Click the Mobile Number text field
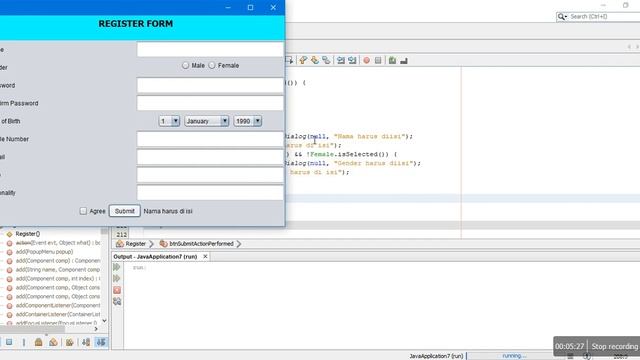 (x=210, y=139)
